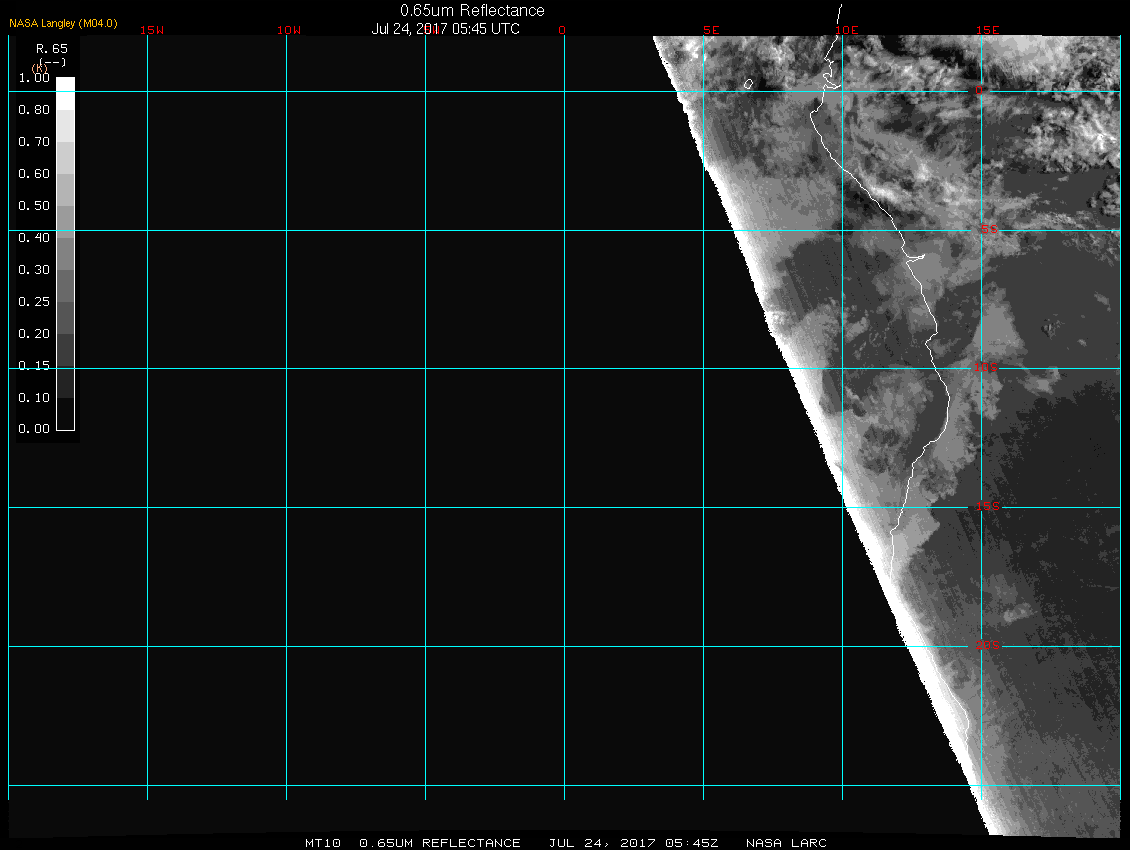The width and height of the screenshot is (1130, 850).
Task: Pick the brightest white swatch at 1.00
Action: coord(65,85)
